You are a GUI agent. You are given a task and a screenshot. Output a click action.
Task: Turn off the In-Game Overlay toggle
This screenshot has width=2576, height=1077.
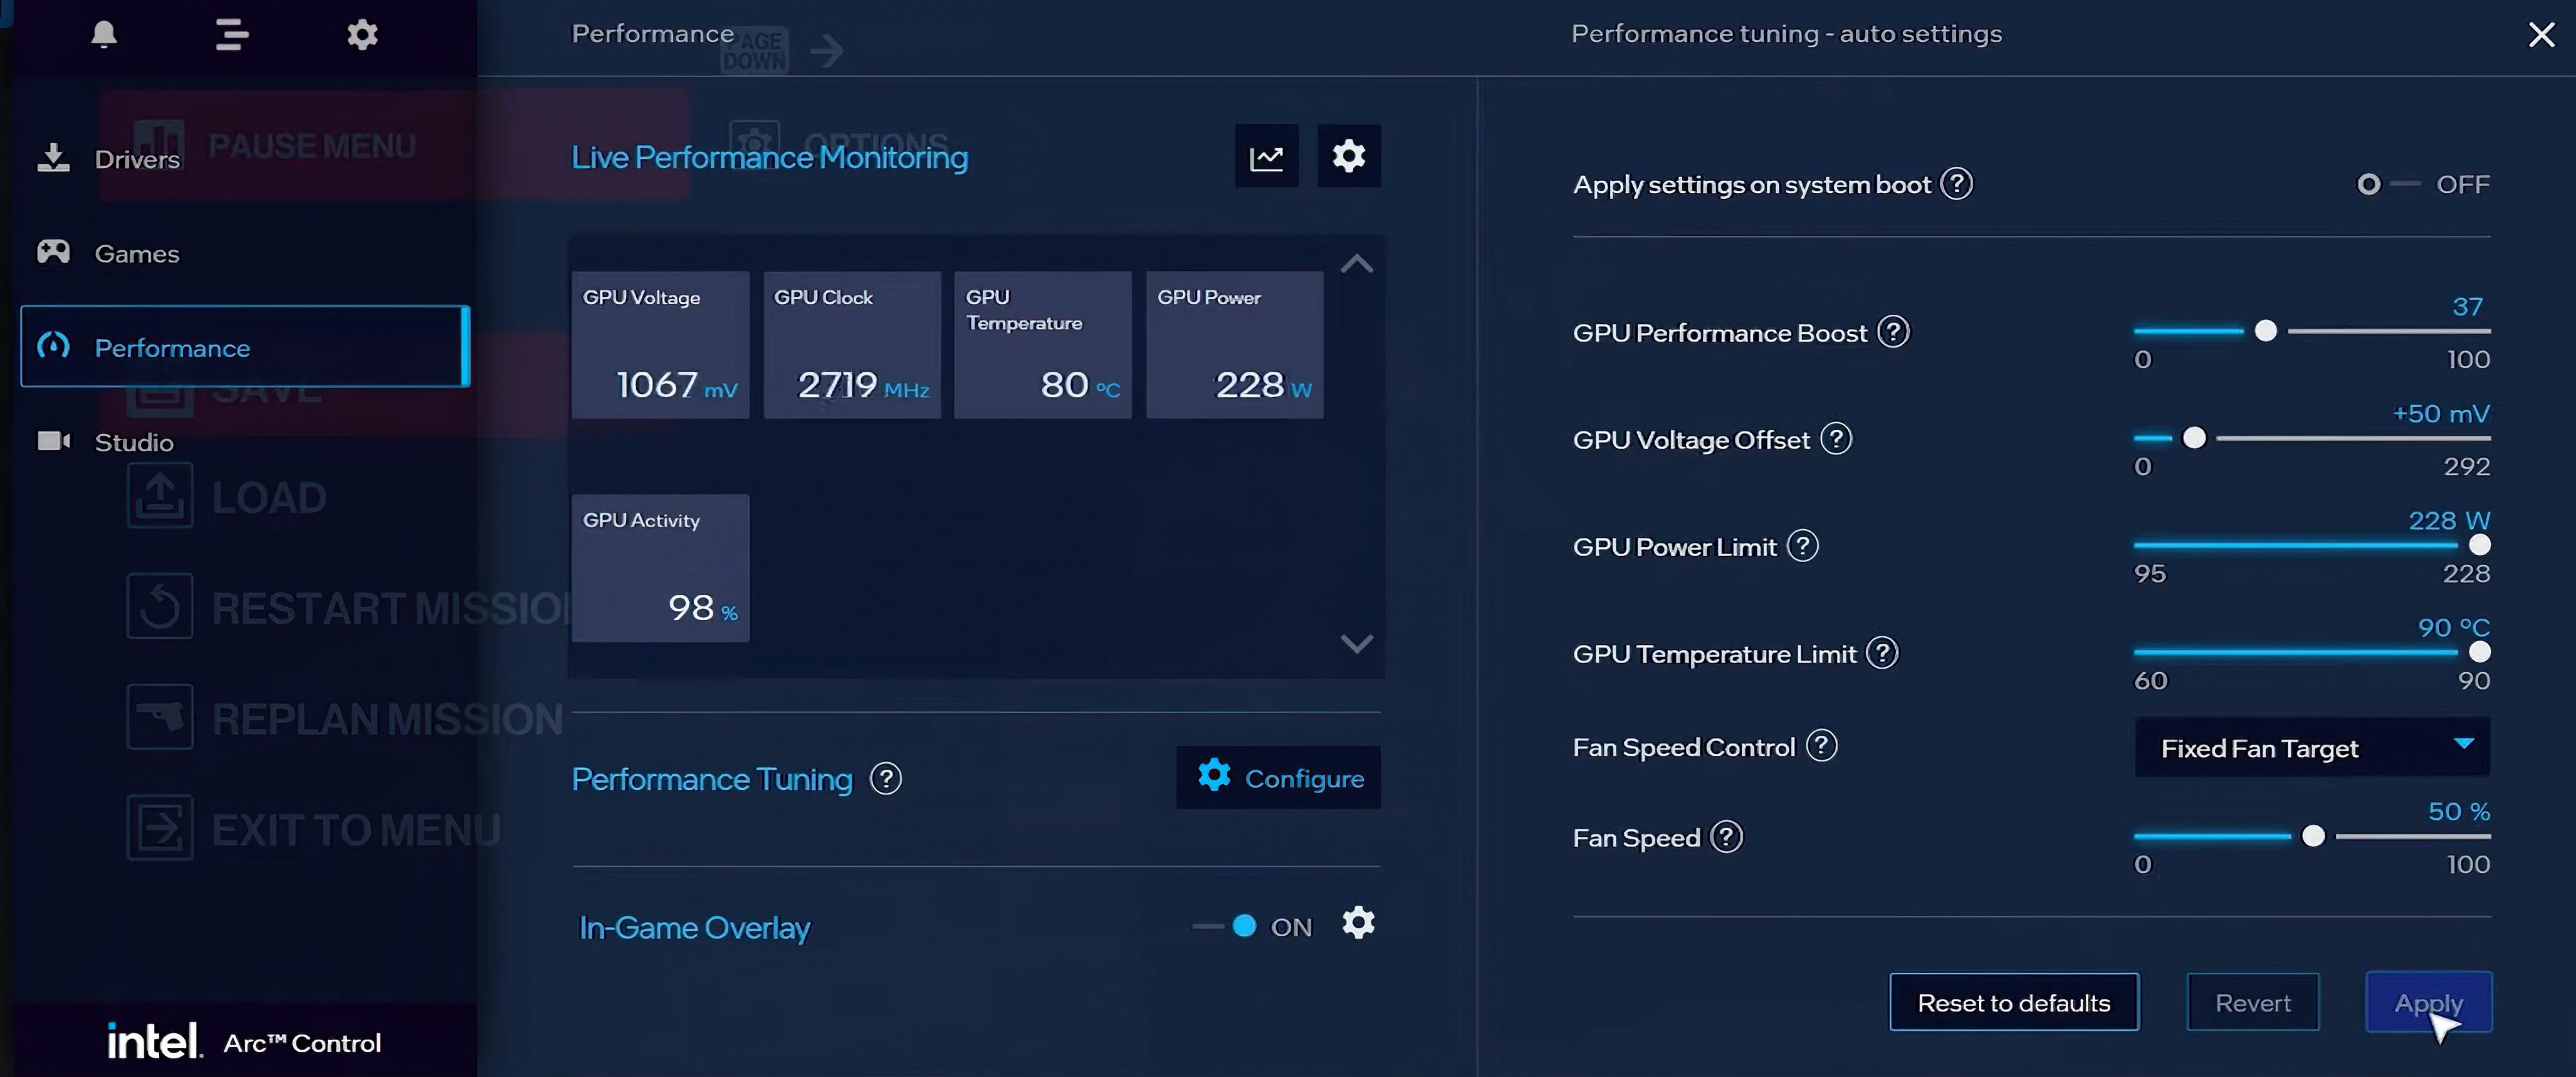pyautogui.click(x=1229, y=927)
